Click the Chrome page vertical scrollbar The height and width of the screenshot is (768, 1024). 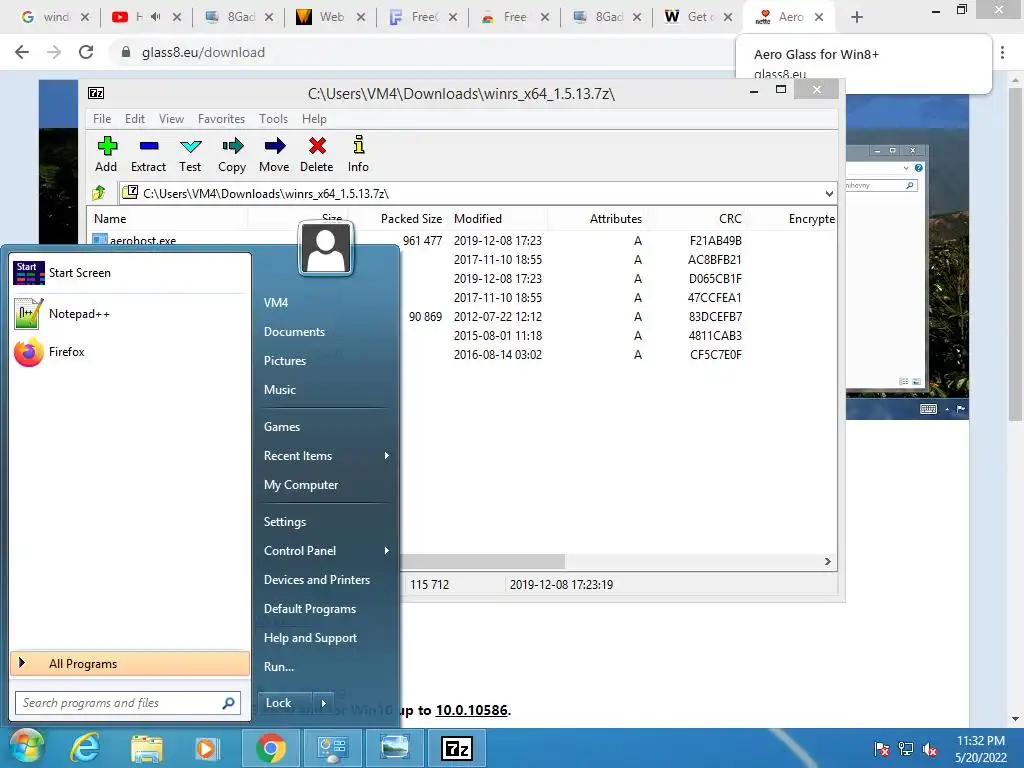(1015, 255)
